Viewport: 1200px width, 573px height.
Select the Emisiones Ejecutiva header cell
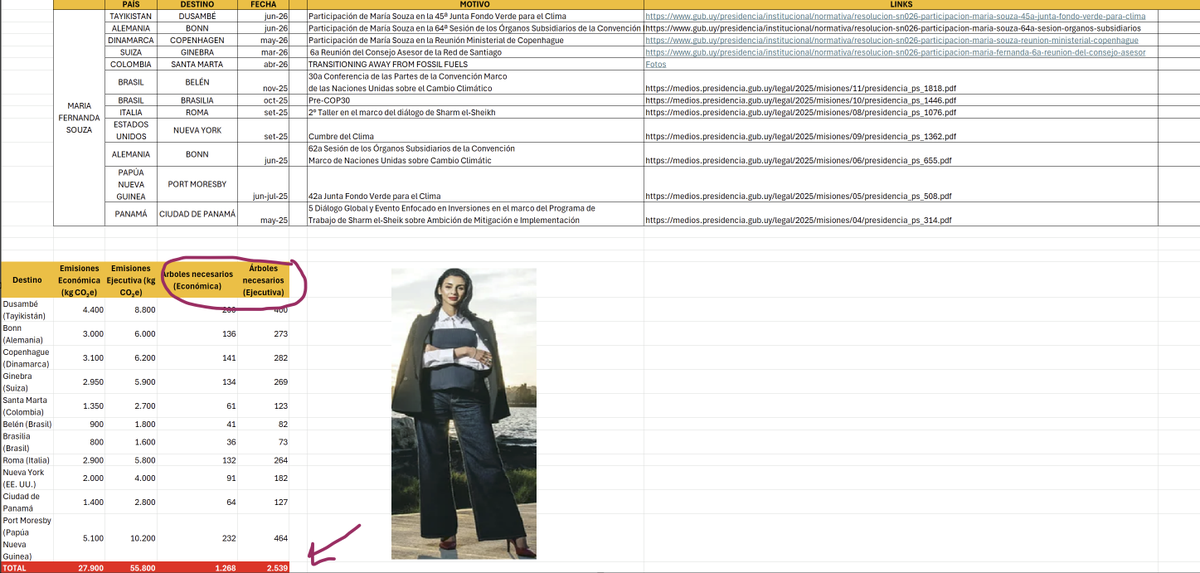pyautogui.click(x=130, y=280)
